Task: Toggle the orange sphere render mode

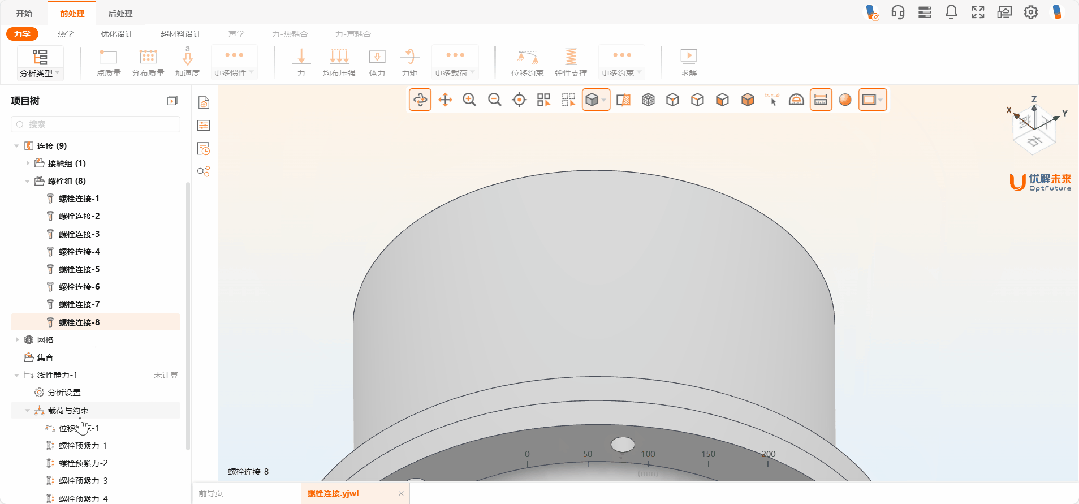Action: pos(845,100)
